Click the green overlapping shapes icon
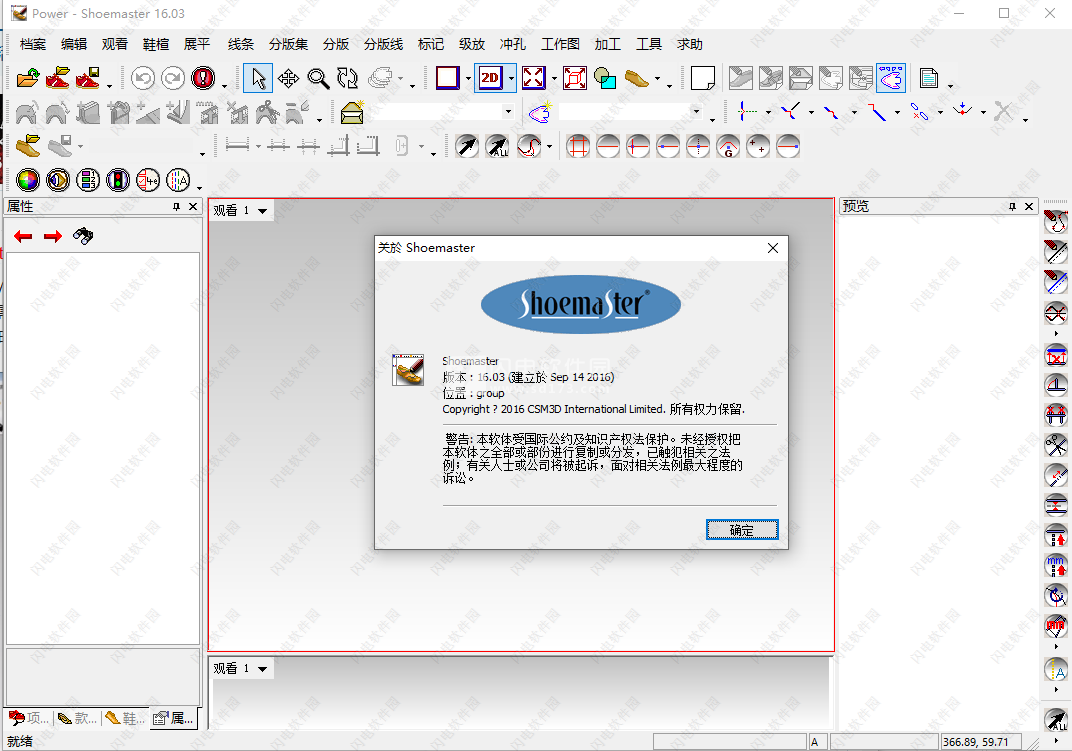This screenshot has height=751, width=1072. [x=605, y=78]
